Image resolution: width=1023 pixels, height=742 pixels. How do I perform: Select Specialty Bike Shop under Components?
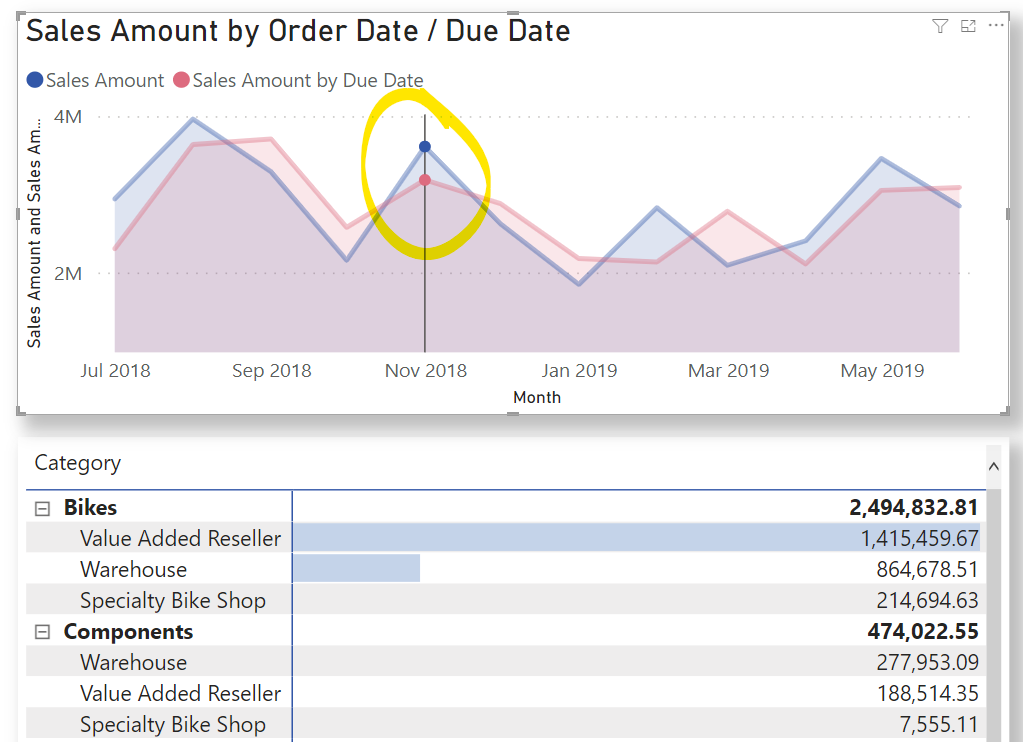pos(173,724)
